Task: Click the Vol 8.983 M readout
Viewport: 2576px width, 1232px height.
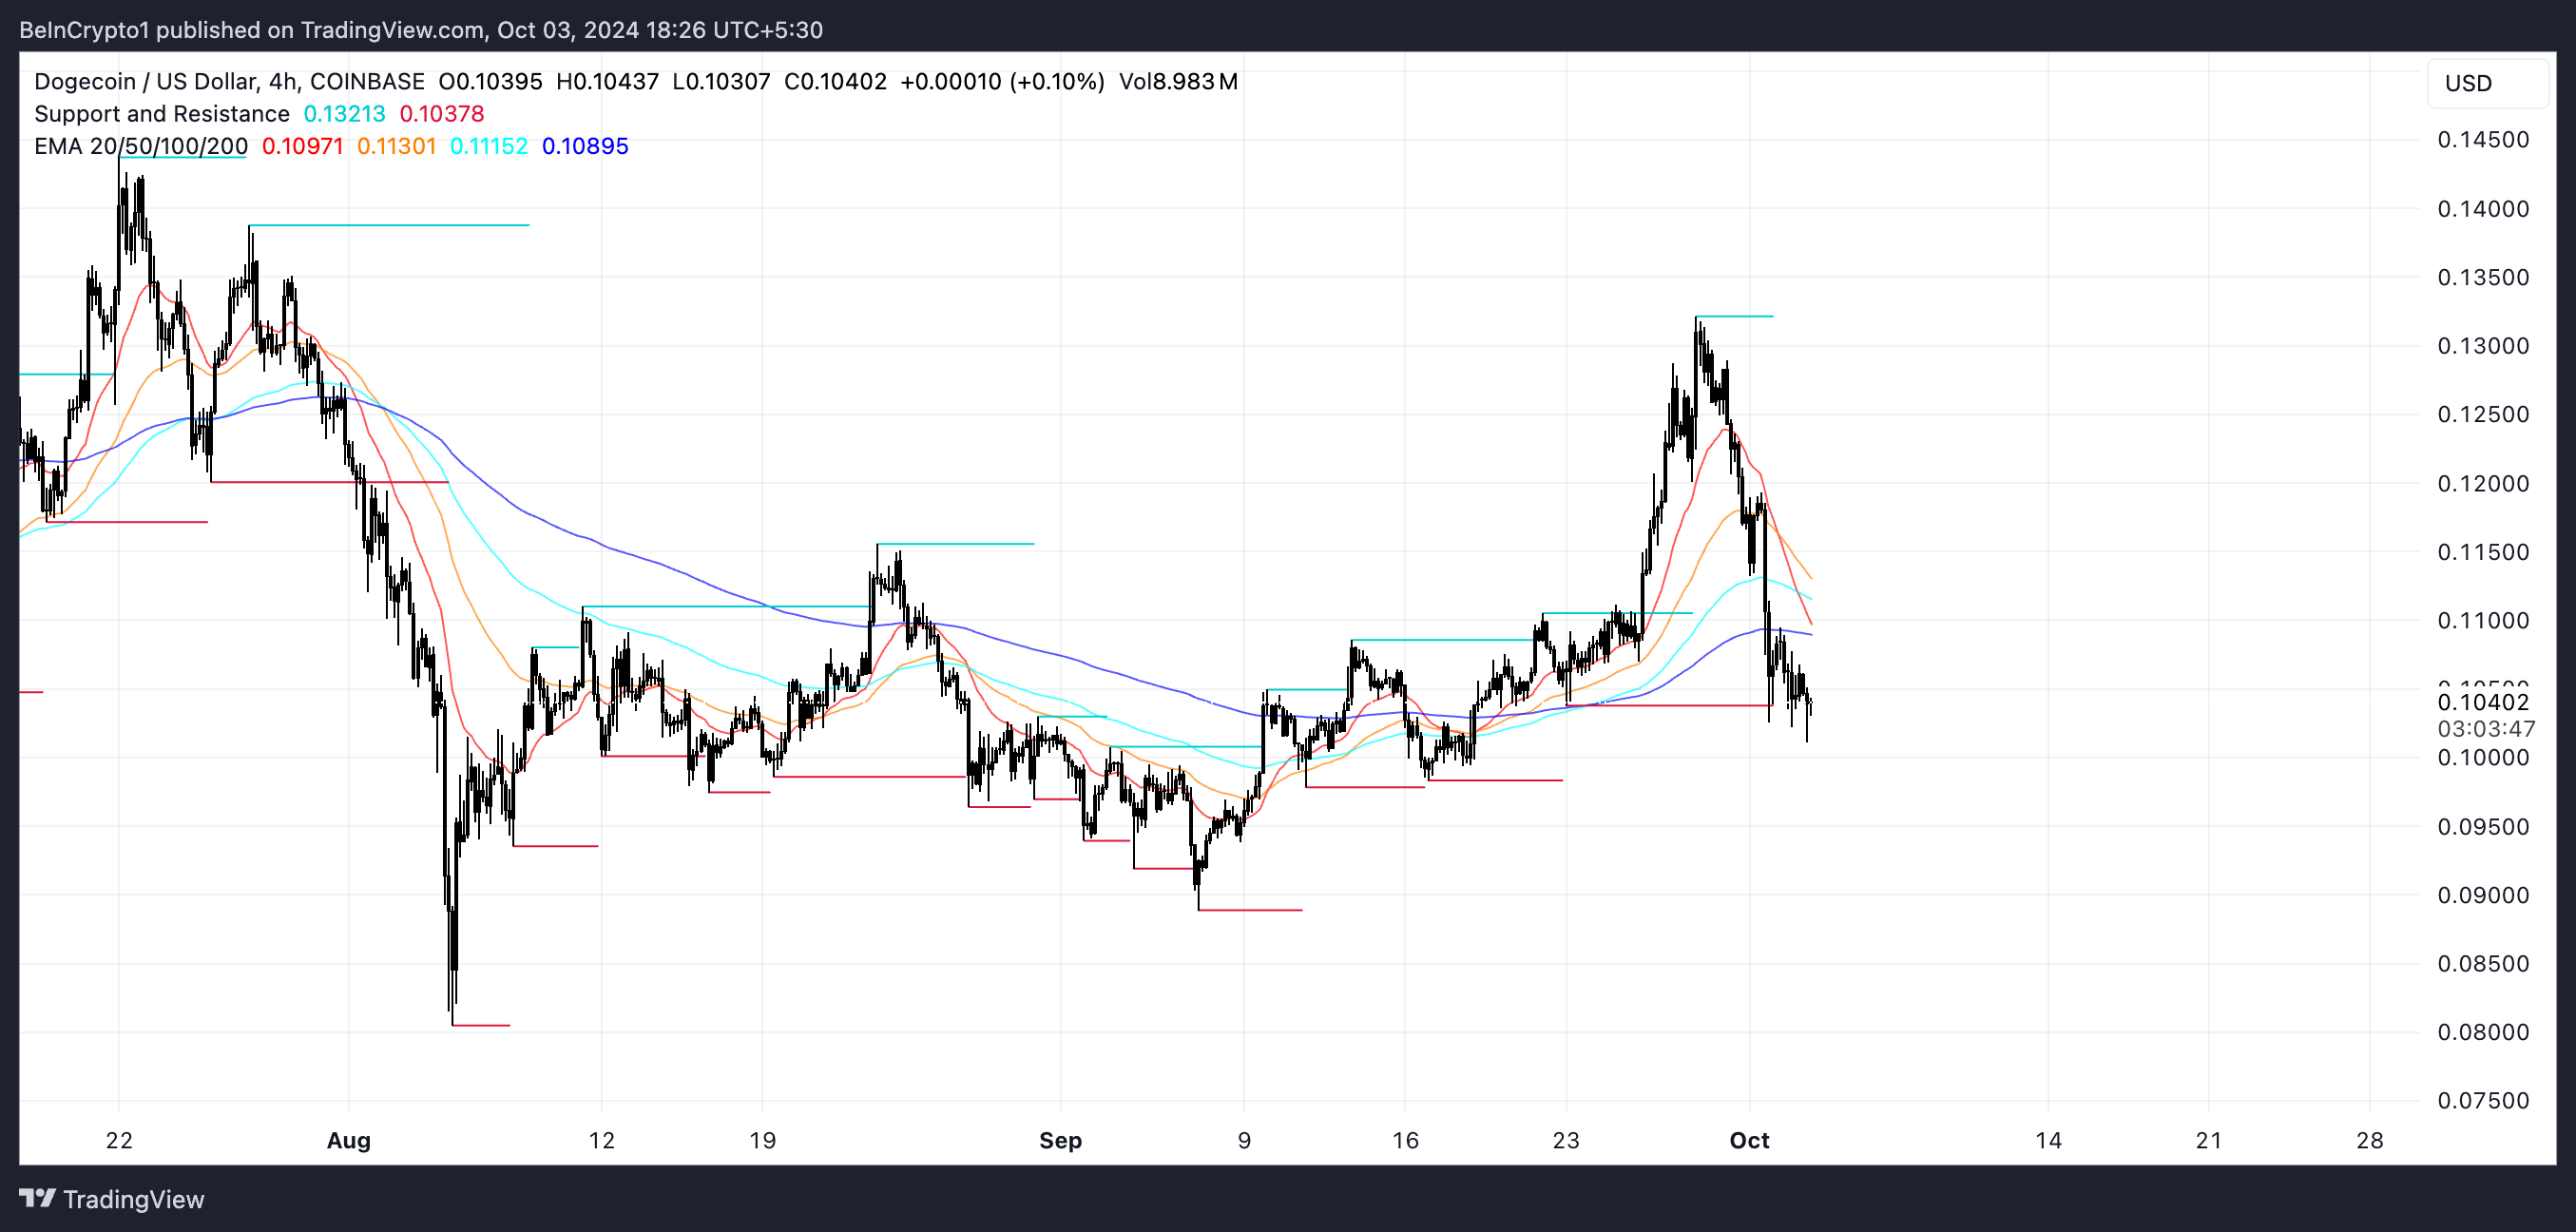Action: coord(1177,82)
